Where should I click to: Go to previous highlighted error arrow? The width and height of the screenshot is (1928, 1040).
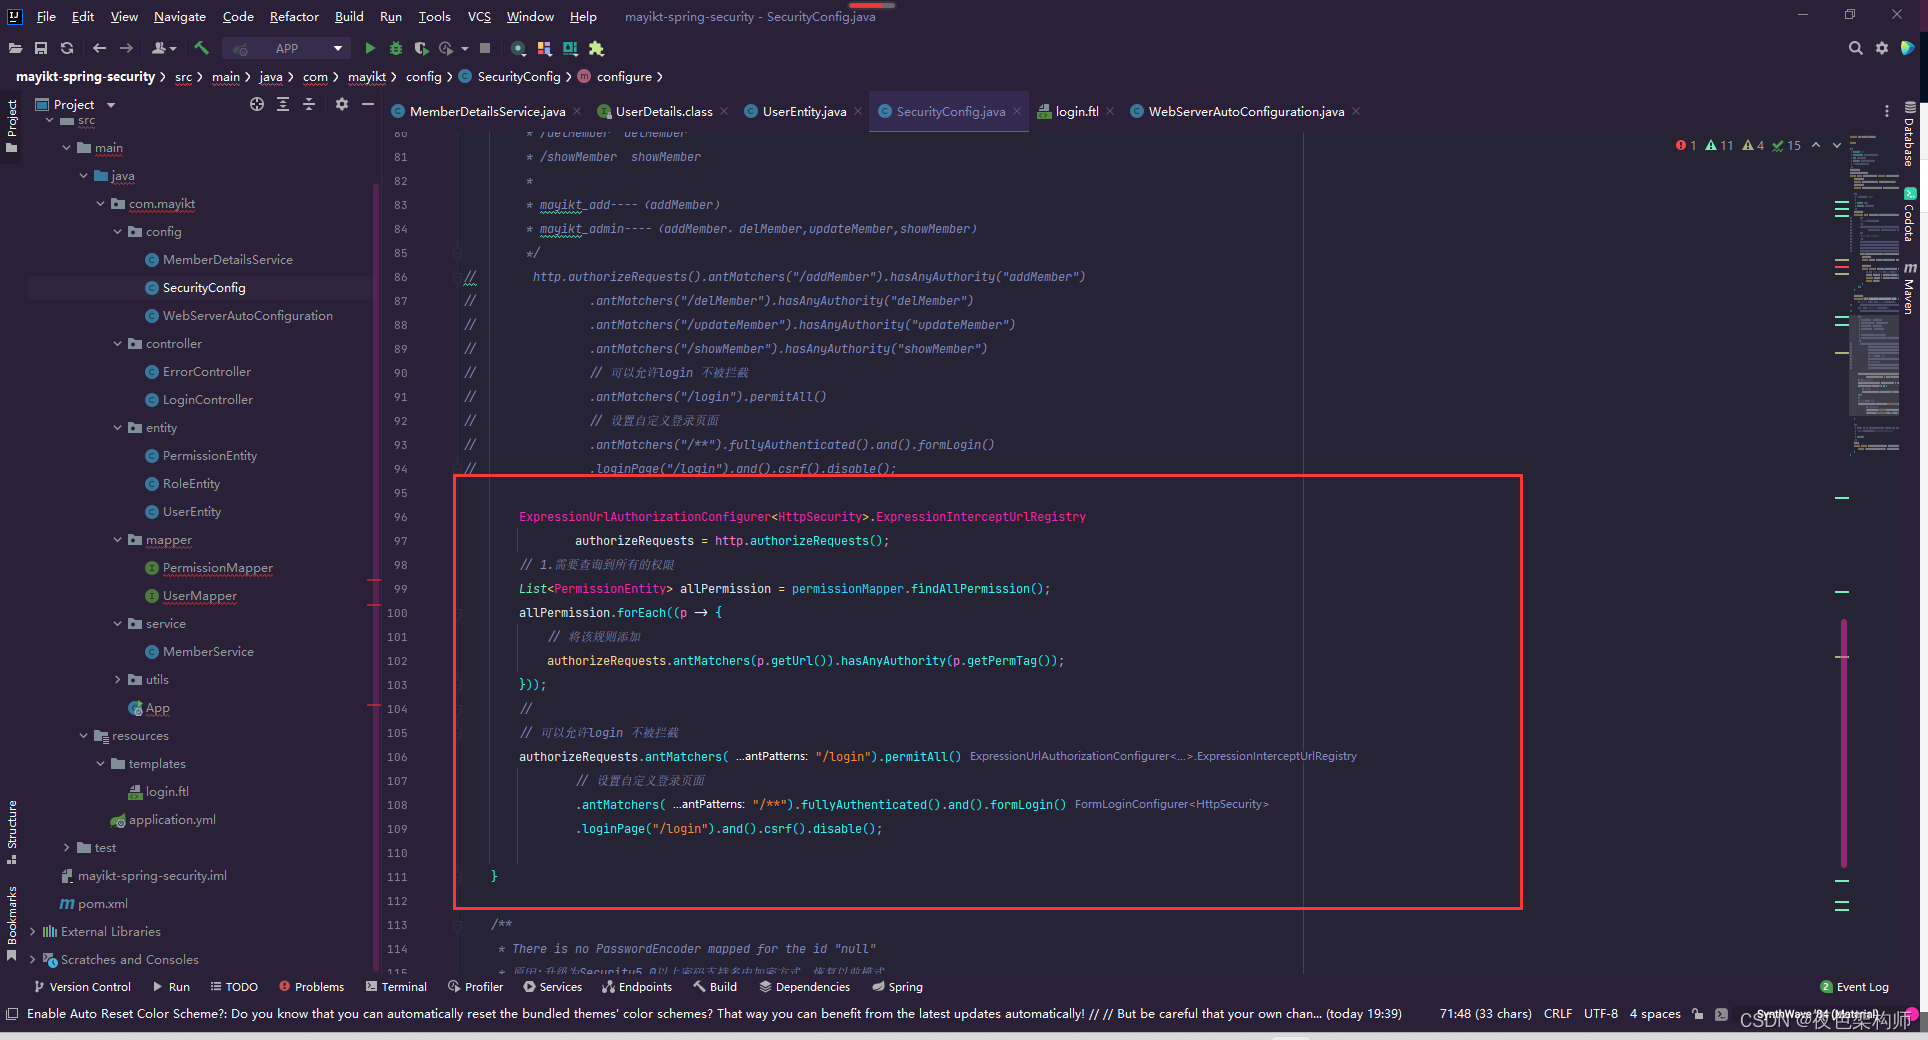(1816, 145)
